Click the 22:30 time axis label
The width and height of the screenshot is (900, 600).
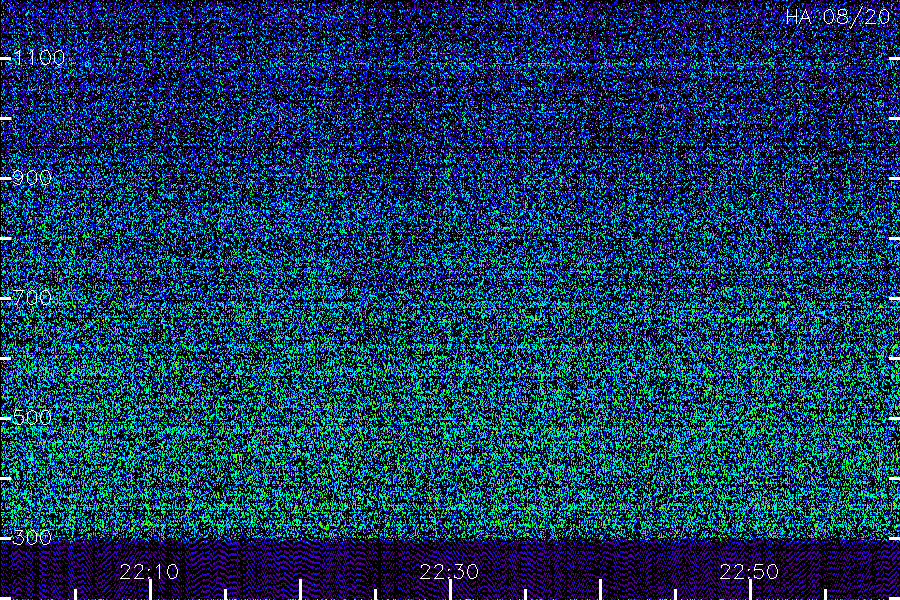449,572
